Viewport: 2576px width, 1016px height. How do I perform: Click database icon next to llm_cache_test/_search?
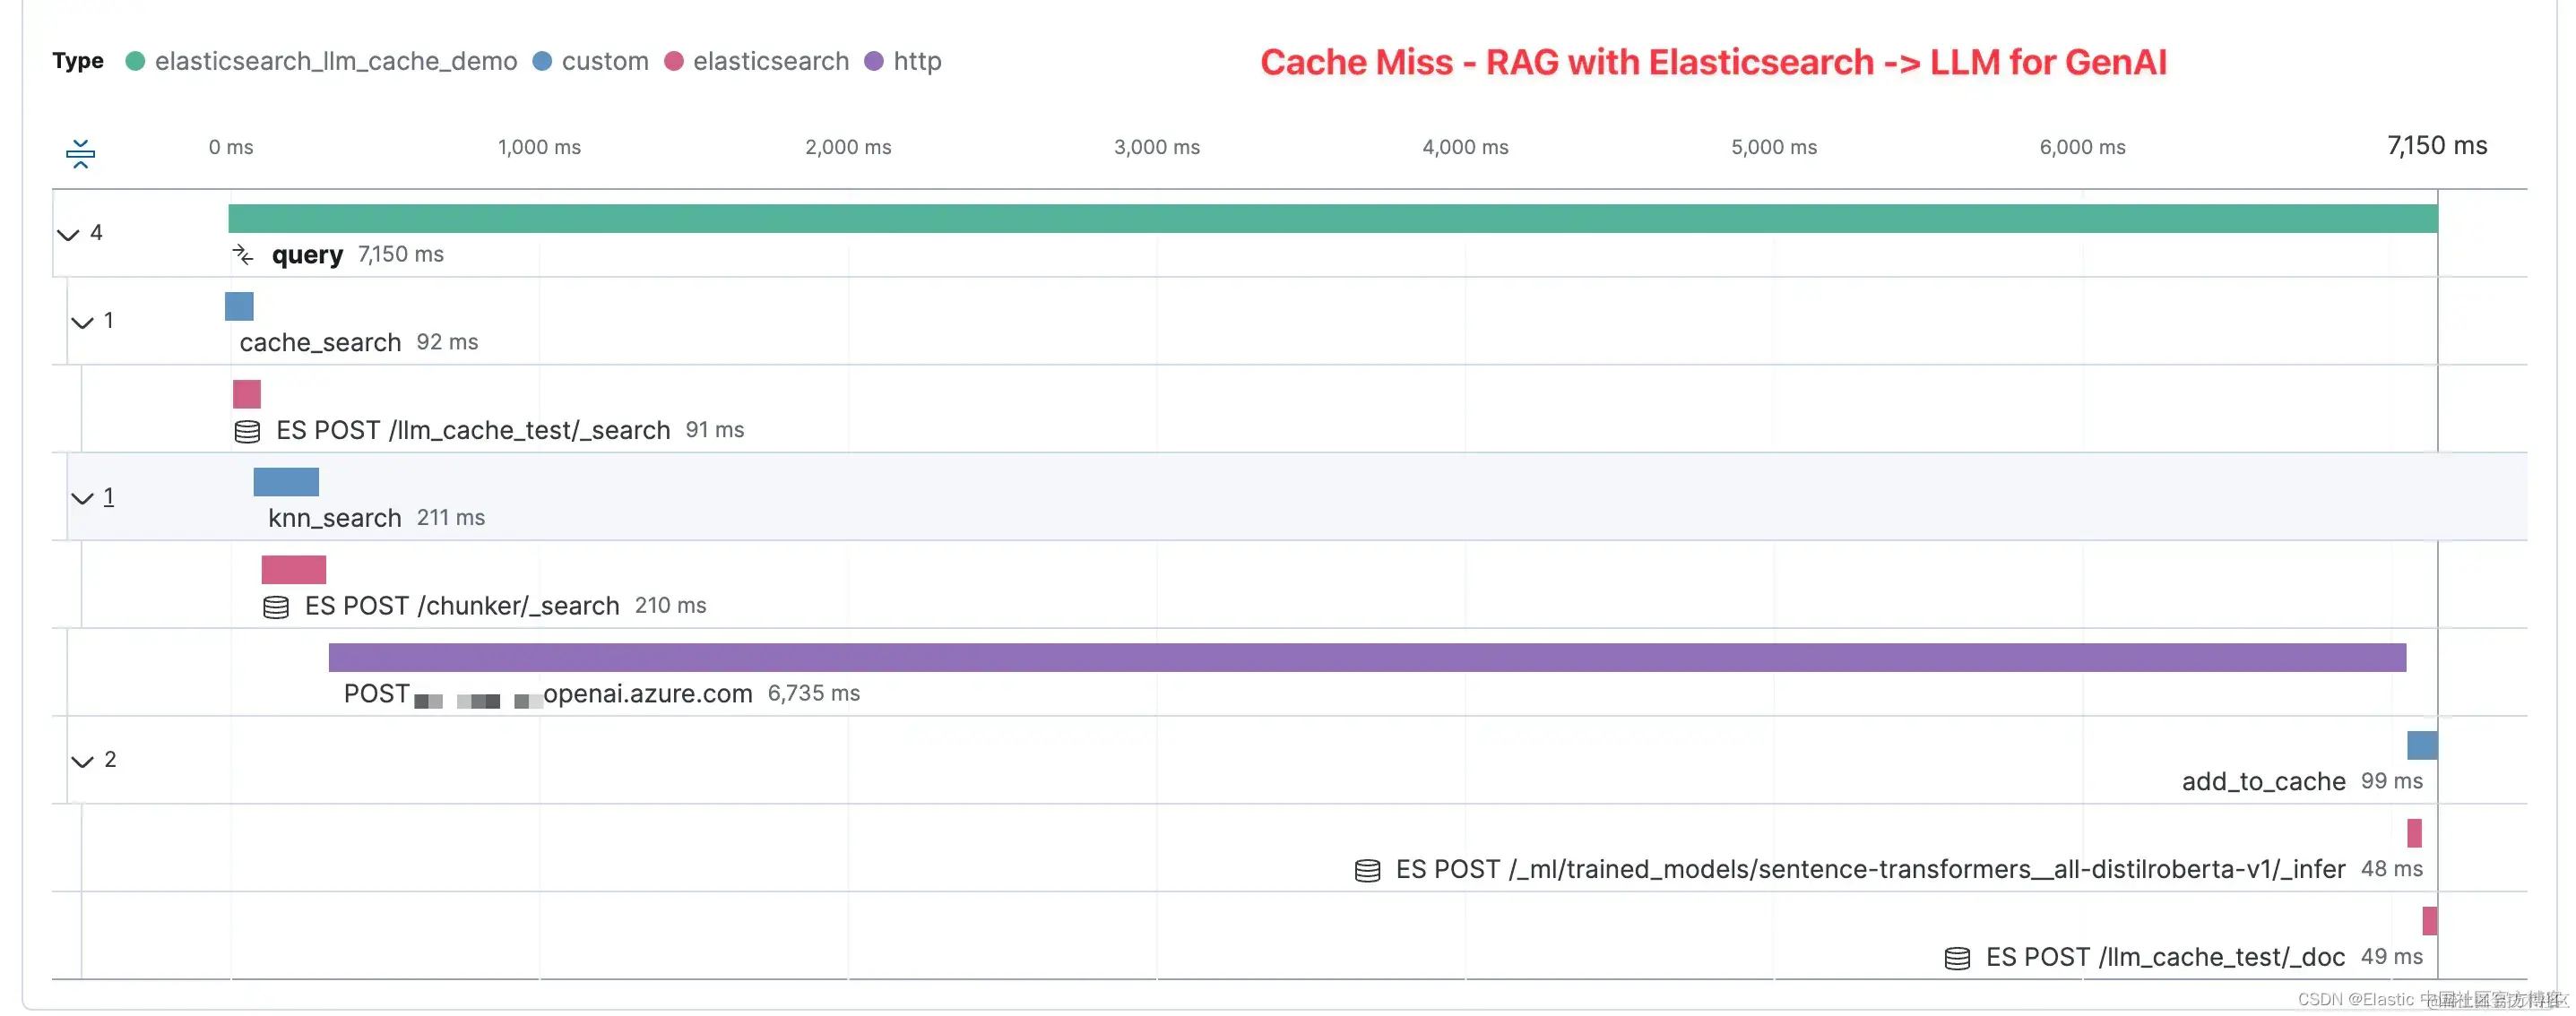pos(247,431)
